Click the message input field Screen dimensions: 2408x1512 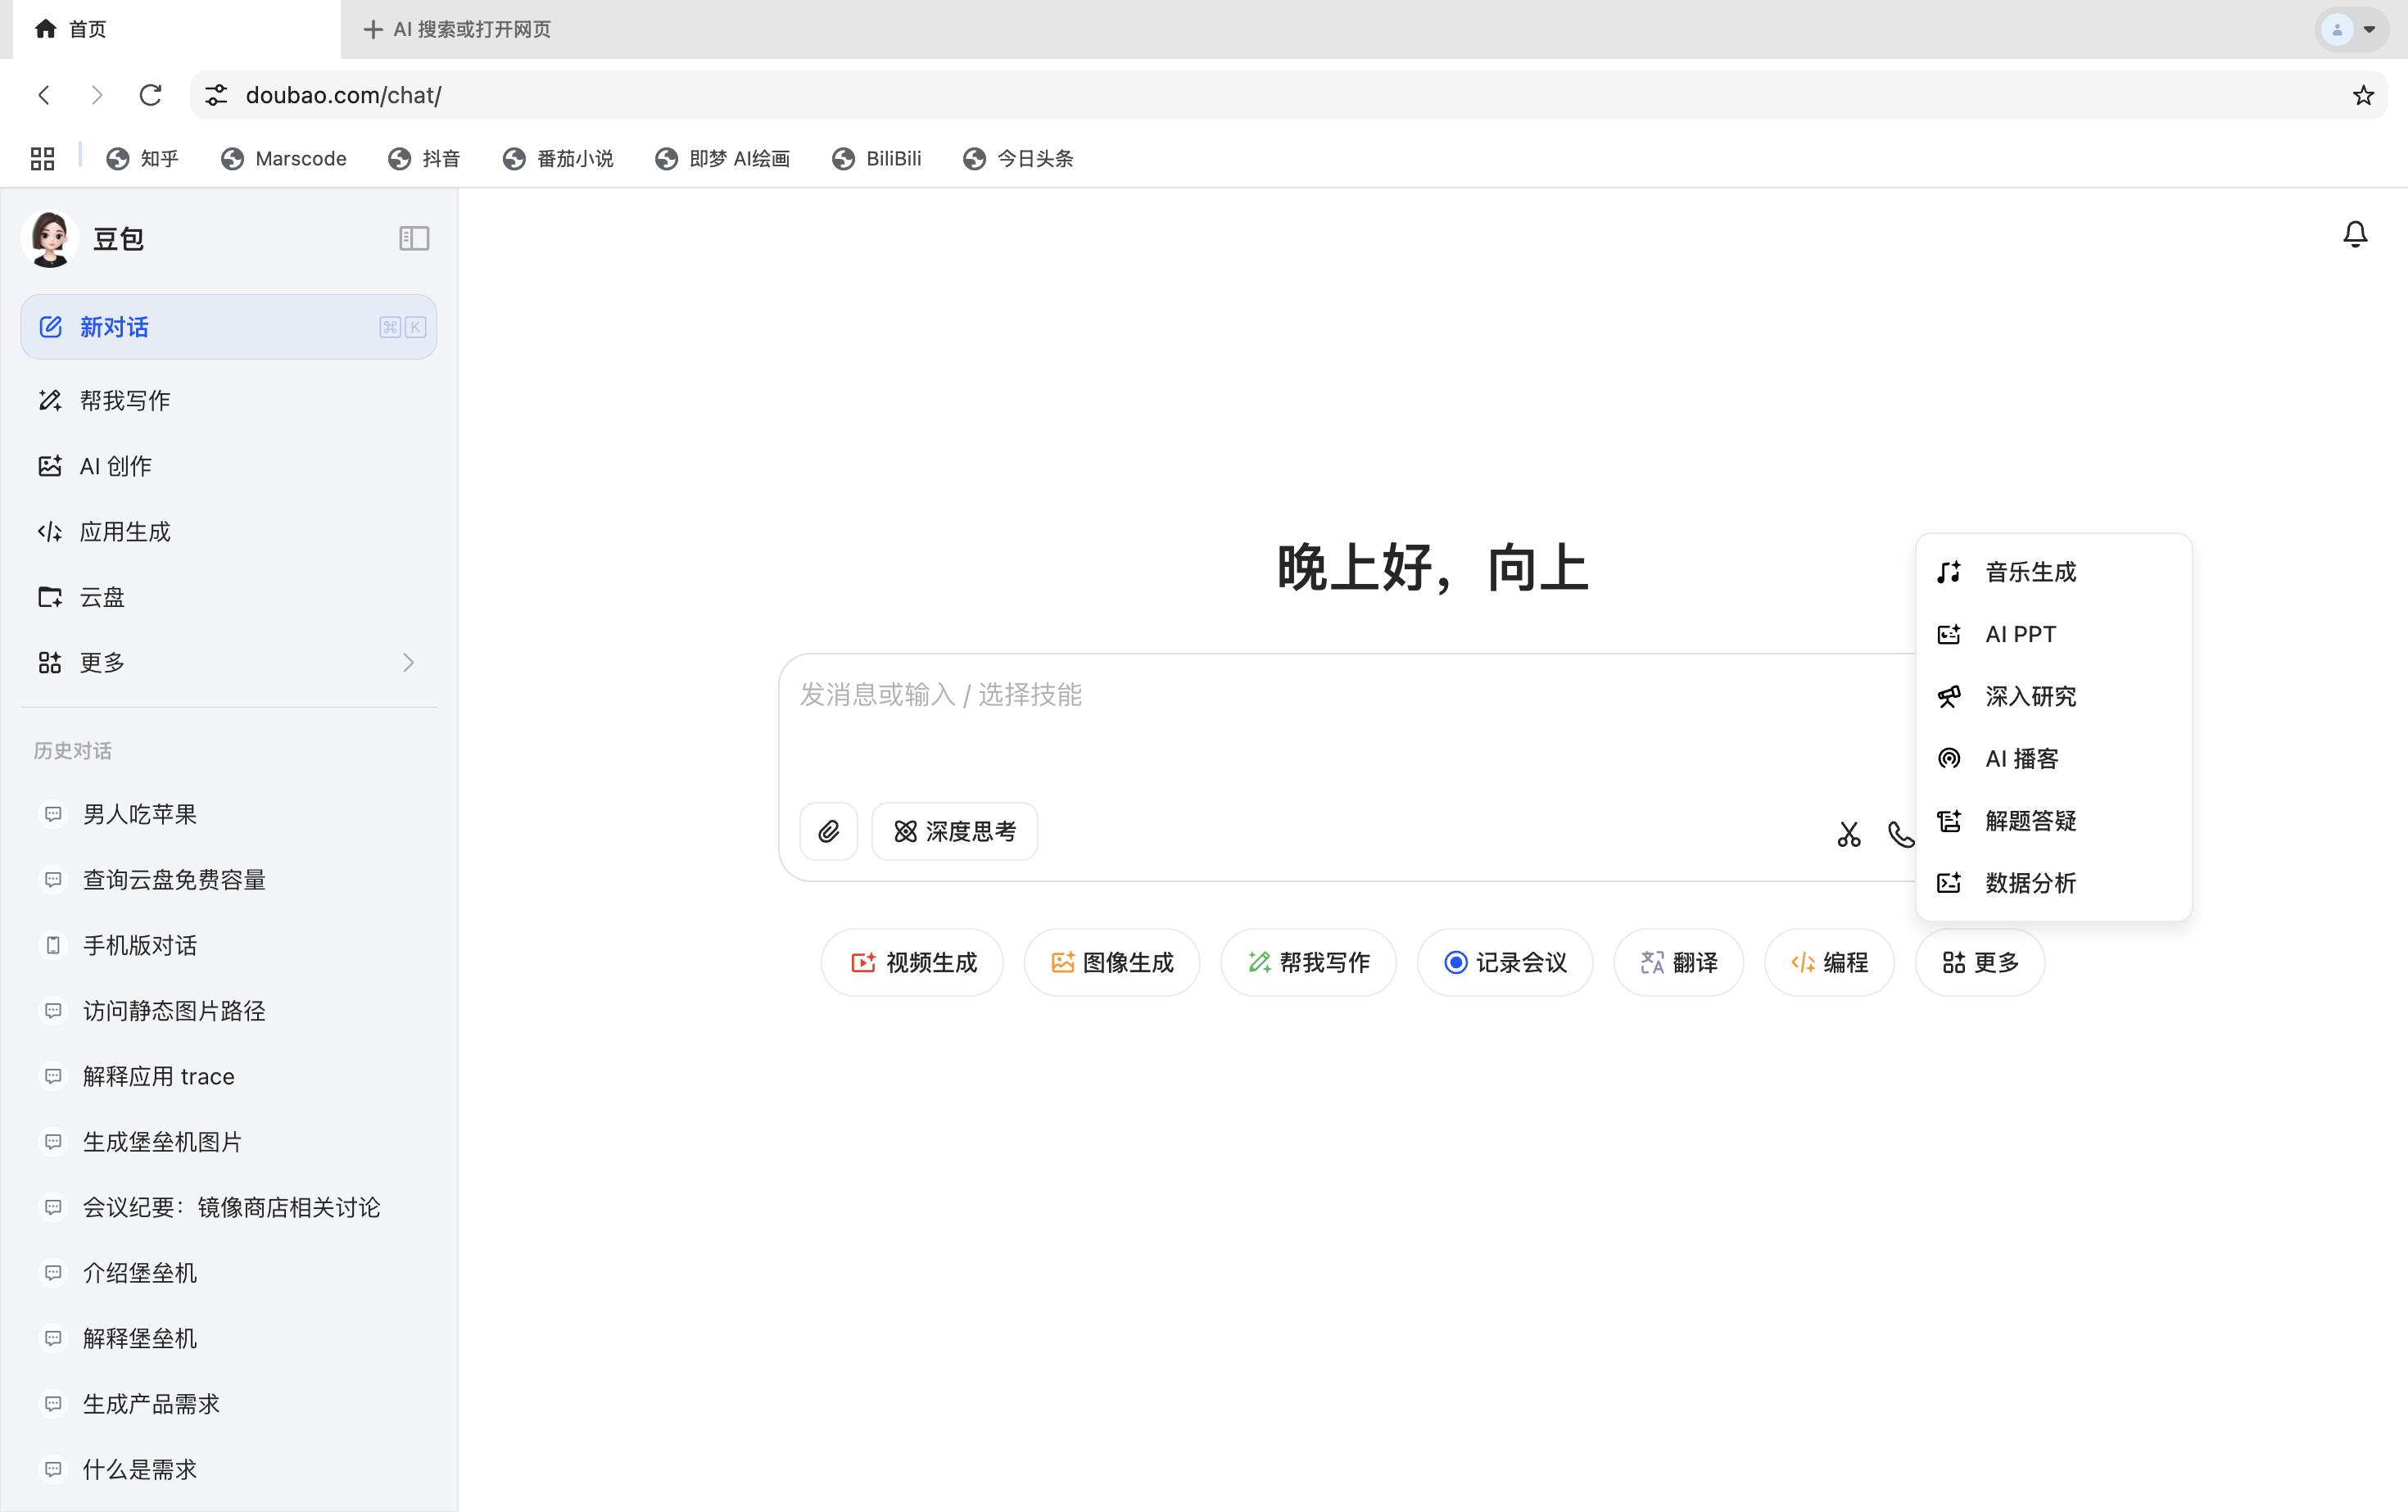[x=1300, y=720]
